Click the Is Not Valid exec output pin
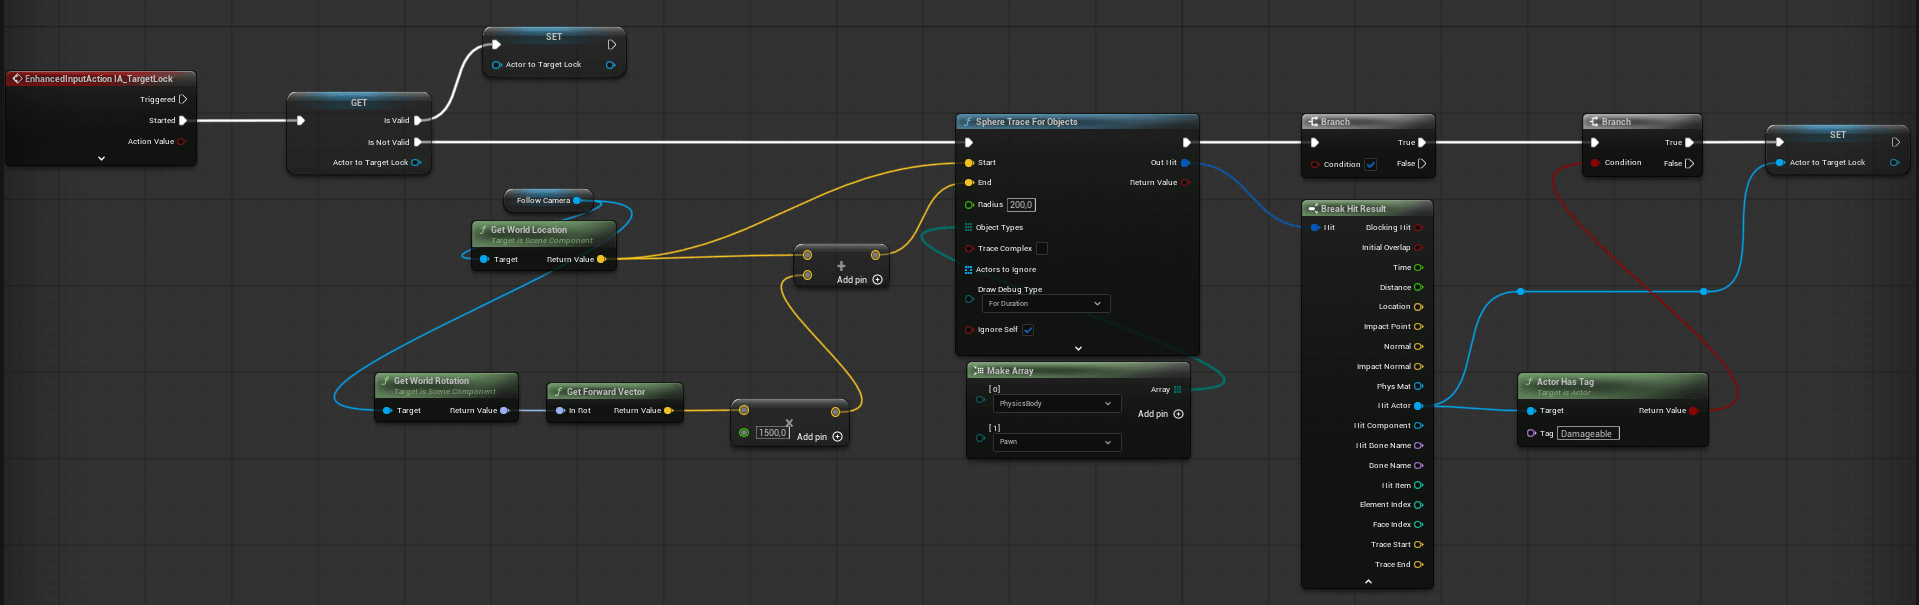 pyautogui.click(x=418, y=142)
